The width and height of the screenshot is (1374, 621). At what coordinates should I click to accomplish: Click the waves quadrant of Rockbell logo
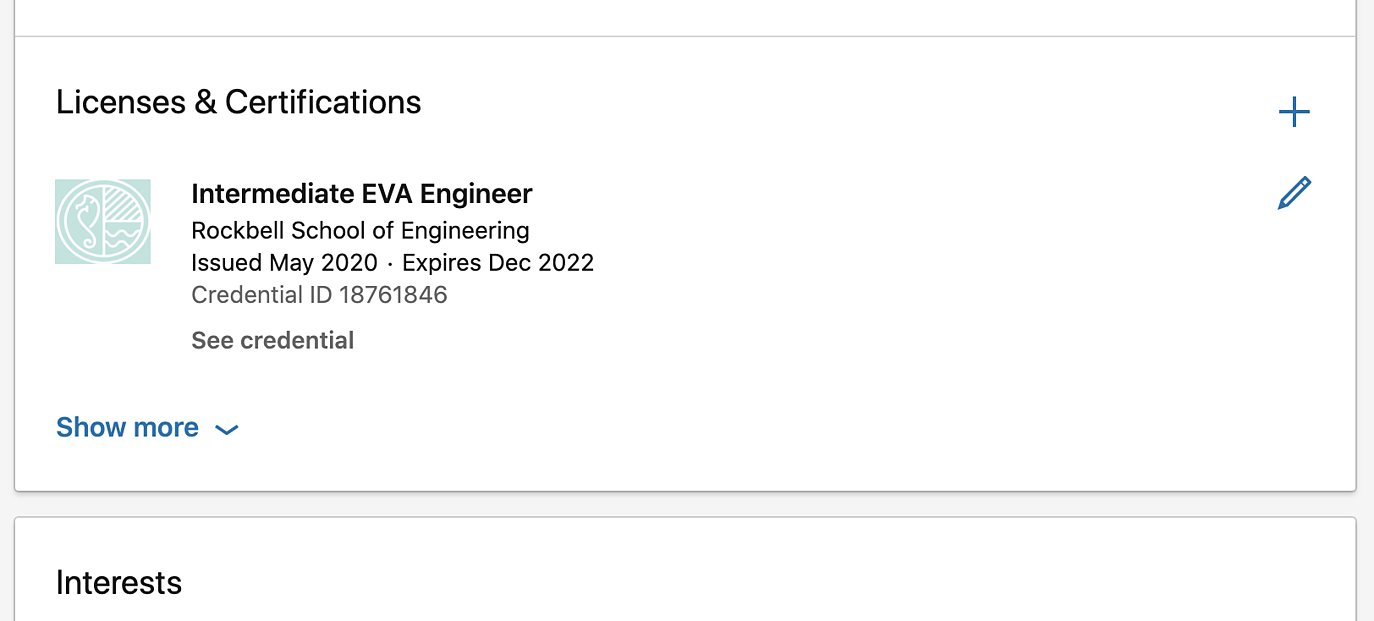[x=124, y=239]
